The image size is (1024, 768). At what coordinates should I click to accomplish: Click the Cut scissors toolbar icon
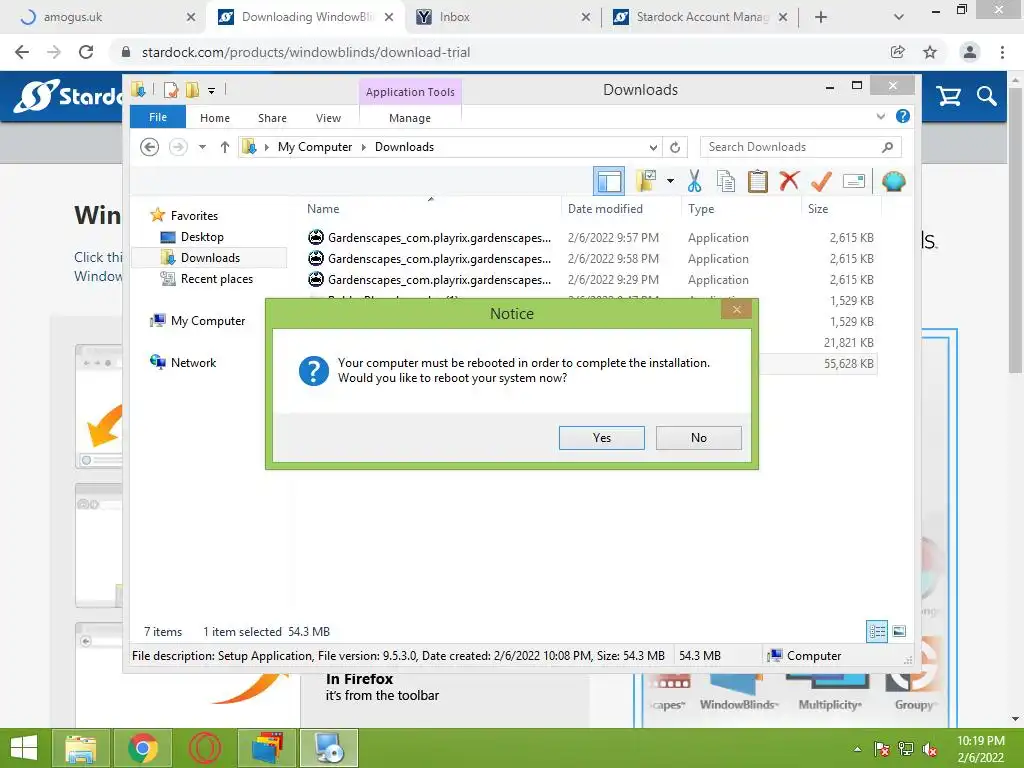coord(694,181)
